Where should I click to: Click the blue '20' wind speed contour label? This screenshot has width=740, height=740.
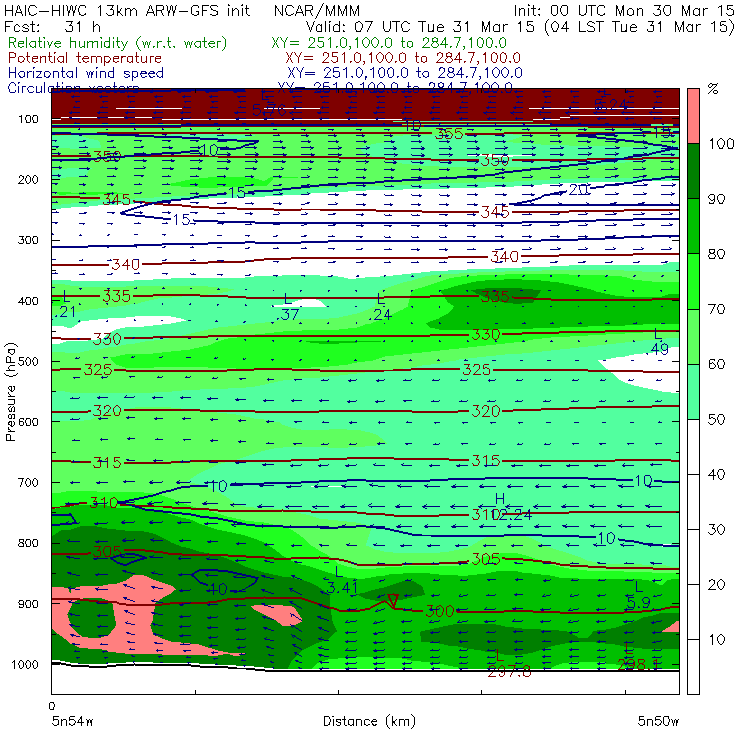pos(579,190)
